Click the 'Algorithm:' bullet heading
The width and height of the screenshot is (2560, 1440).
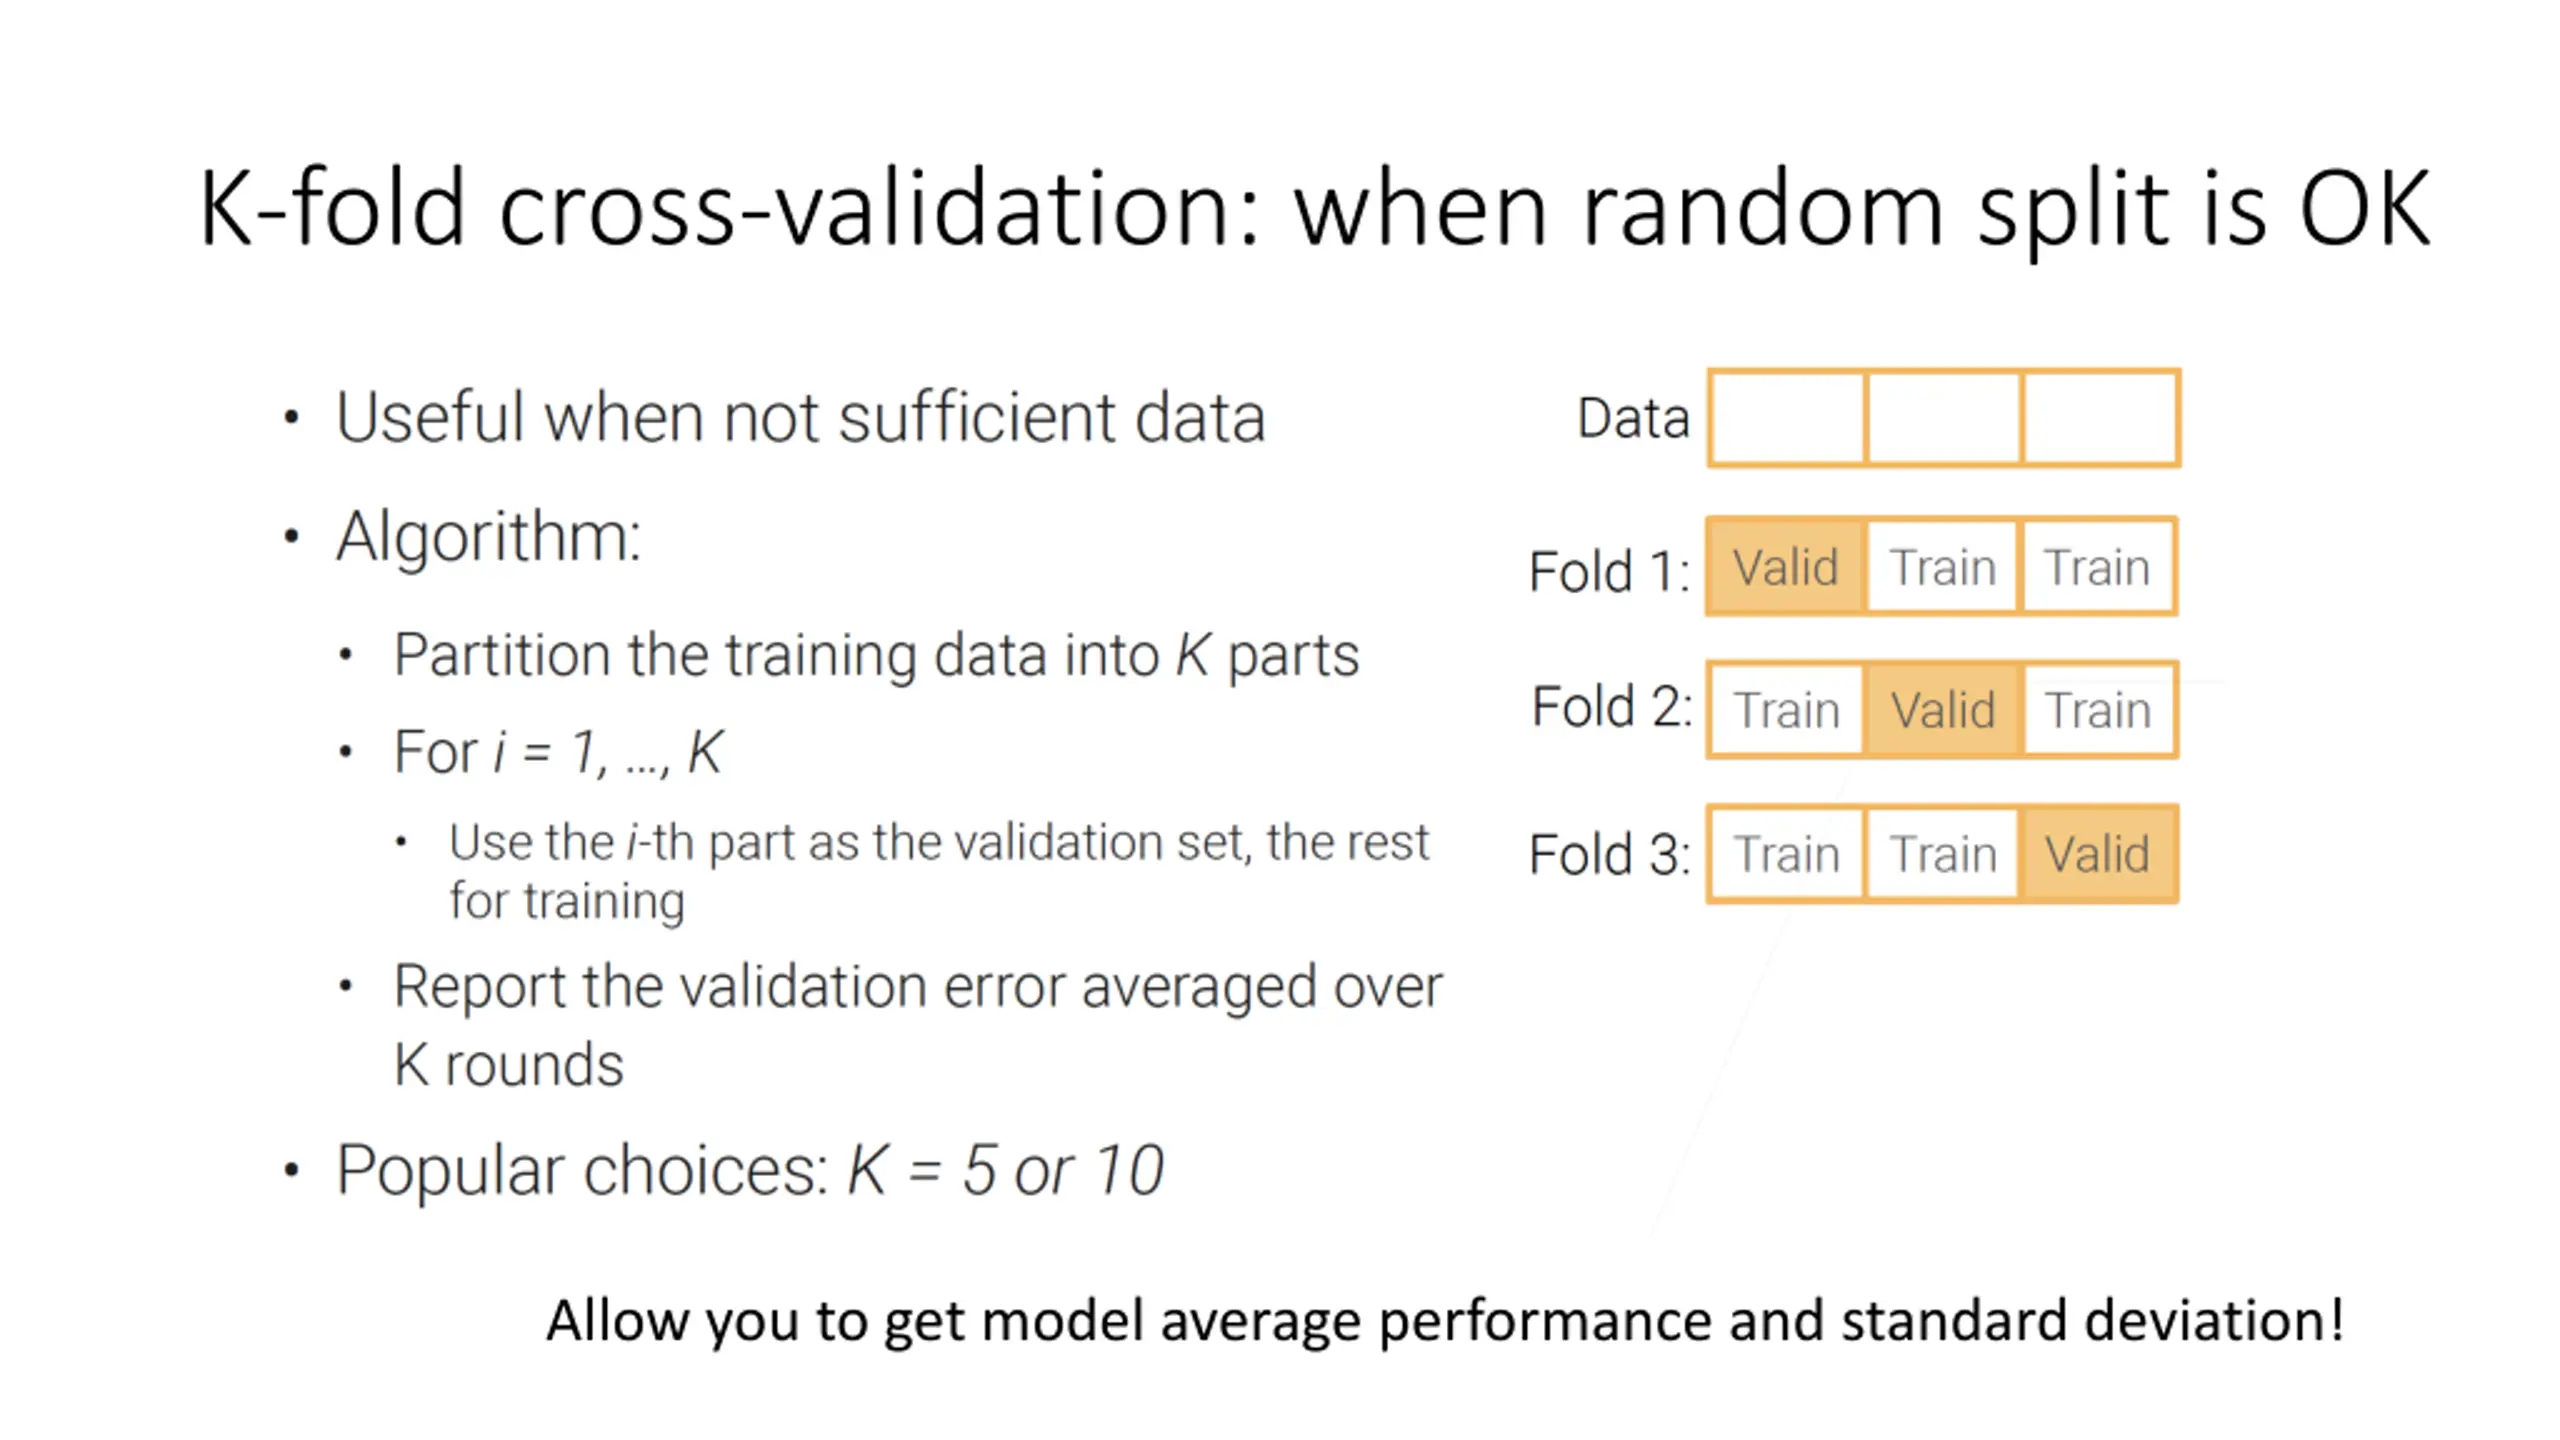[488, 537]
